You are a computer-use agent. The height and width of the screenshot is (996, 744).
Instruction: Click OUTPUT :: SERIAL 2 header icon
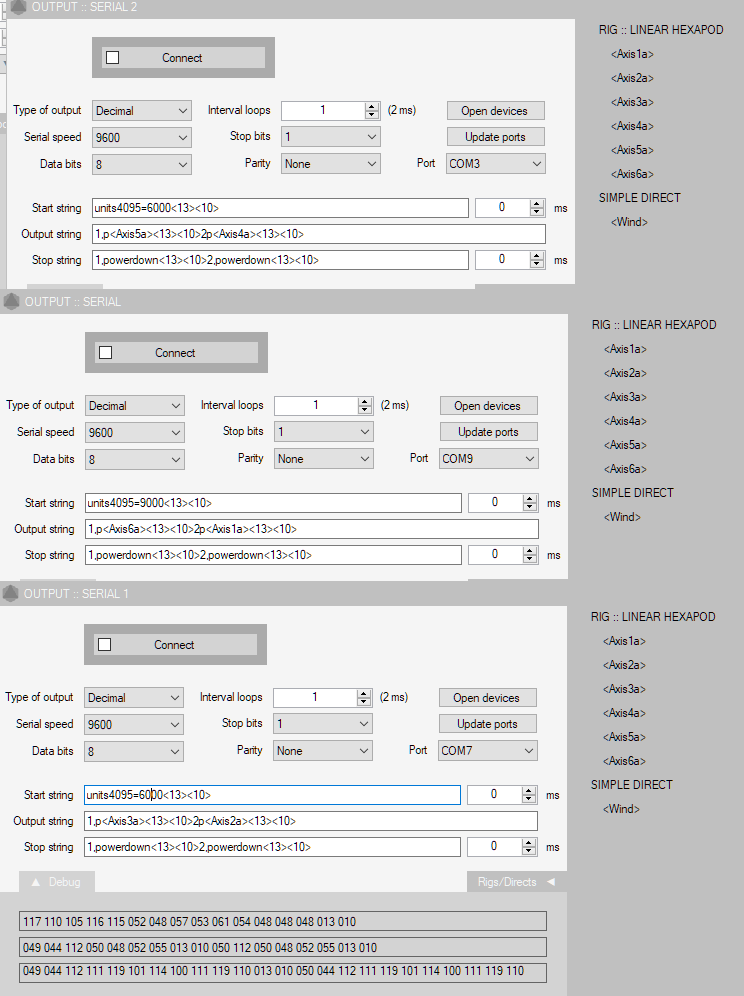(x=18, y=7)
